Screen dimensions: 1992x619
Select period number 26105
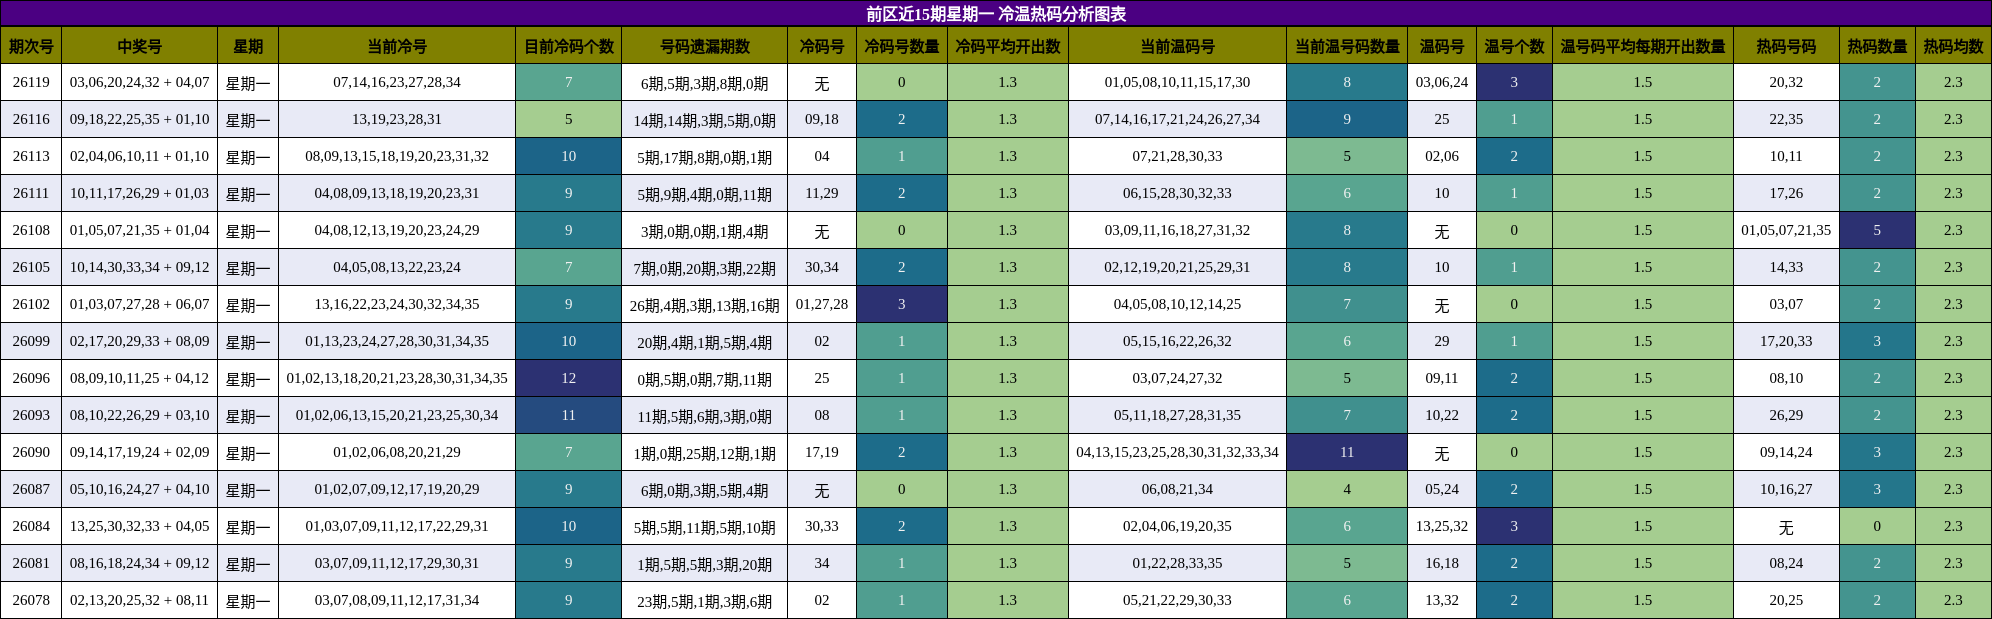31,267
